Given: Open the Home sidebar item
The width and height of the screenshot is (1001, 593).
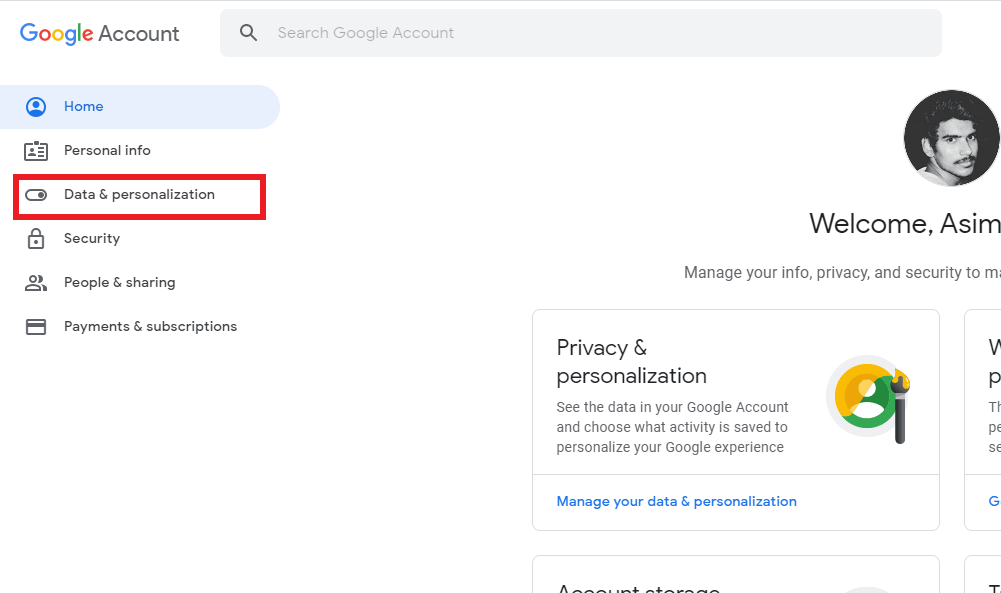Looking at the screenshot, I should tap(140, 107).
